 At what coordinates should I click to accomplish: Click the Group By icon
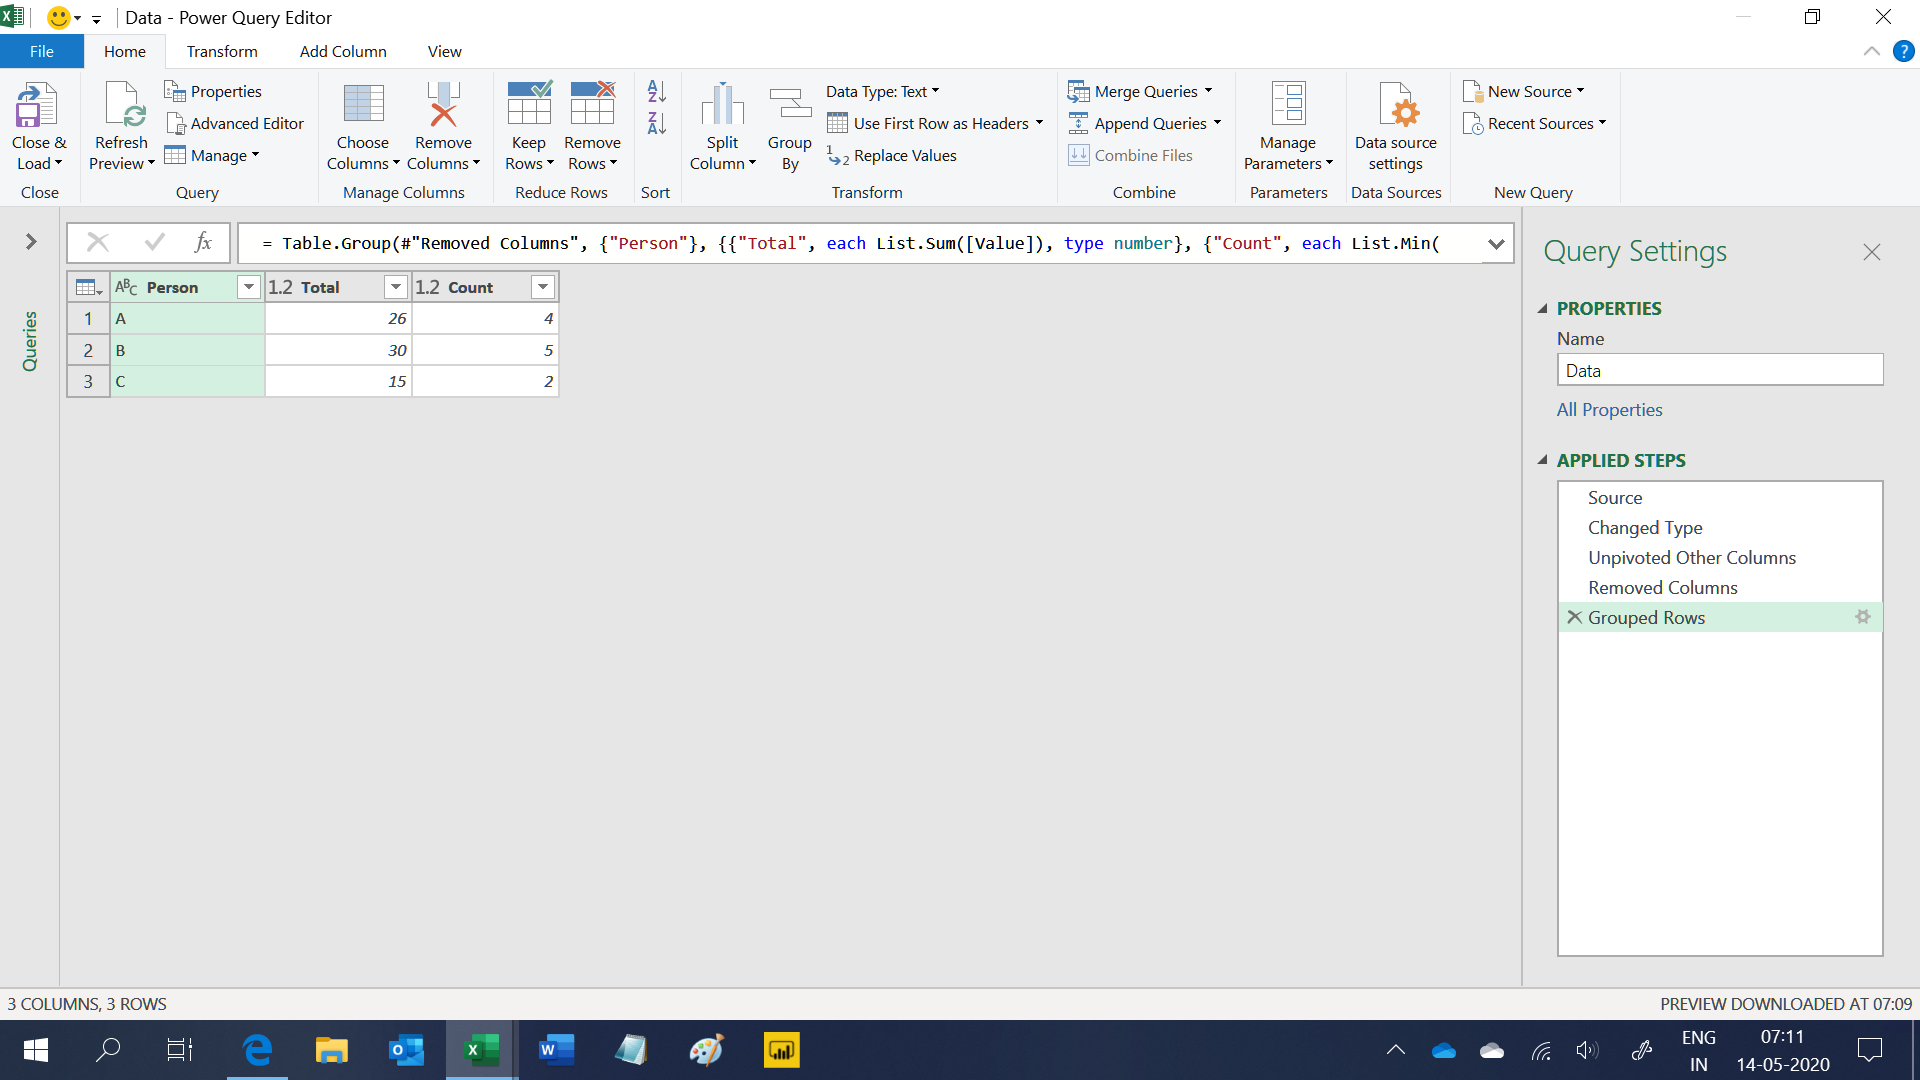790,105
